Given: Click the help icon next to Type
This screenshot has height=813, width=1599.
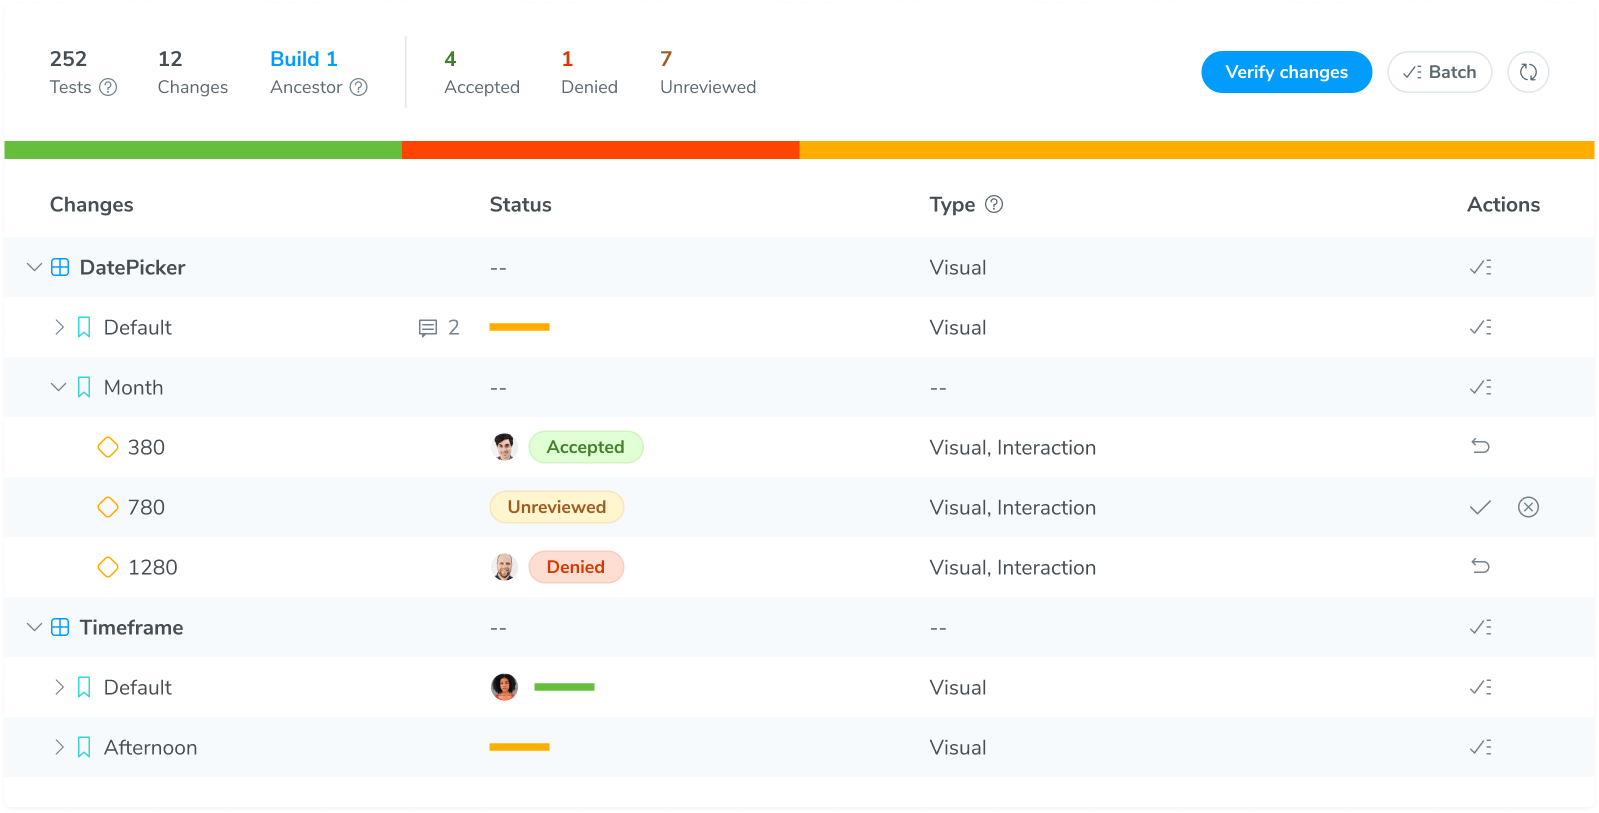Looking at the screenshot, I should click(x=994, y=204).
